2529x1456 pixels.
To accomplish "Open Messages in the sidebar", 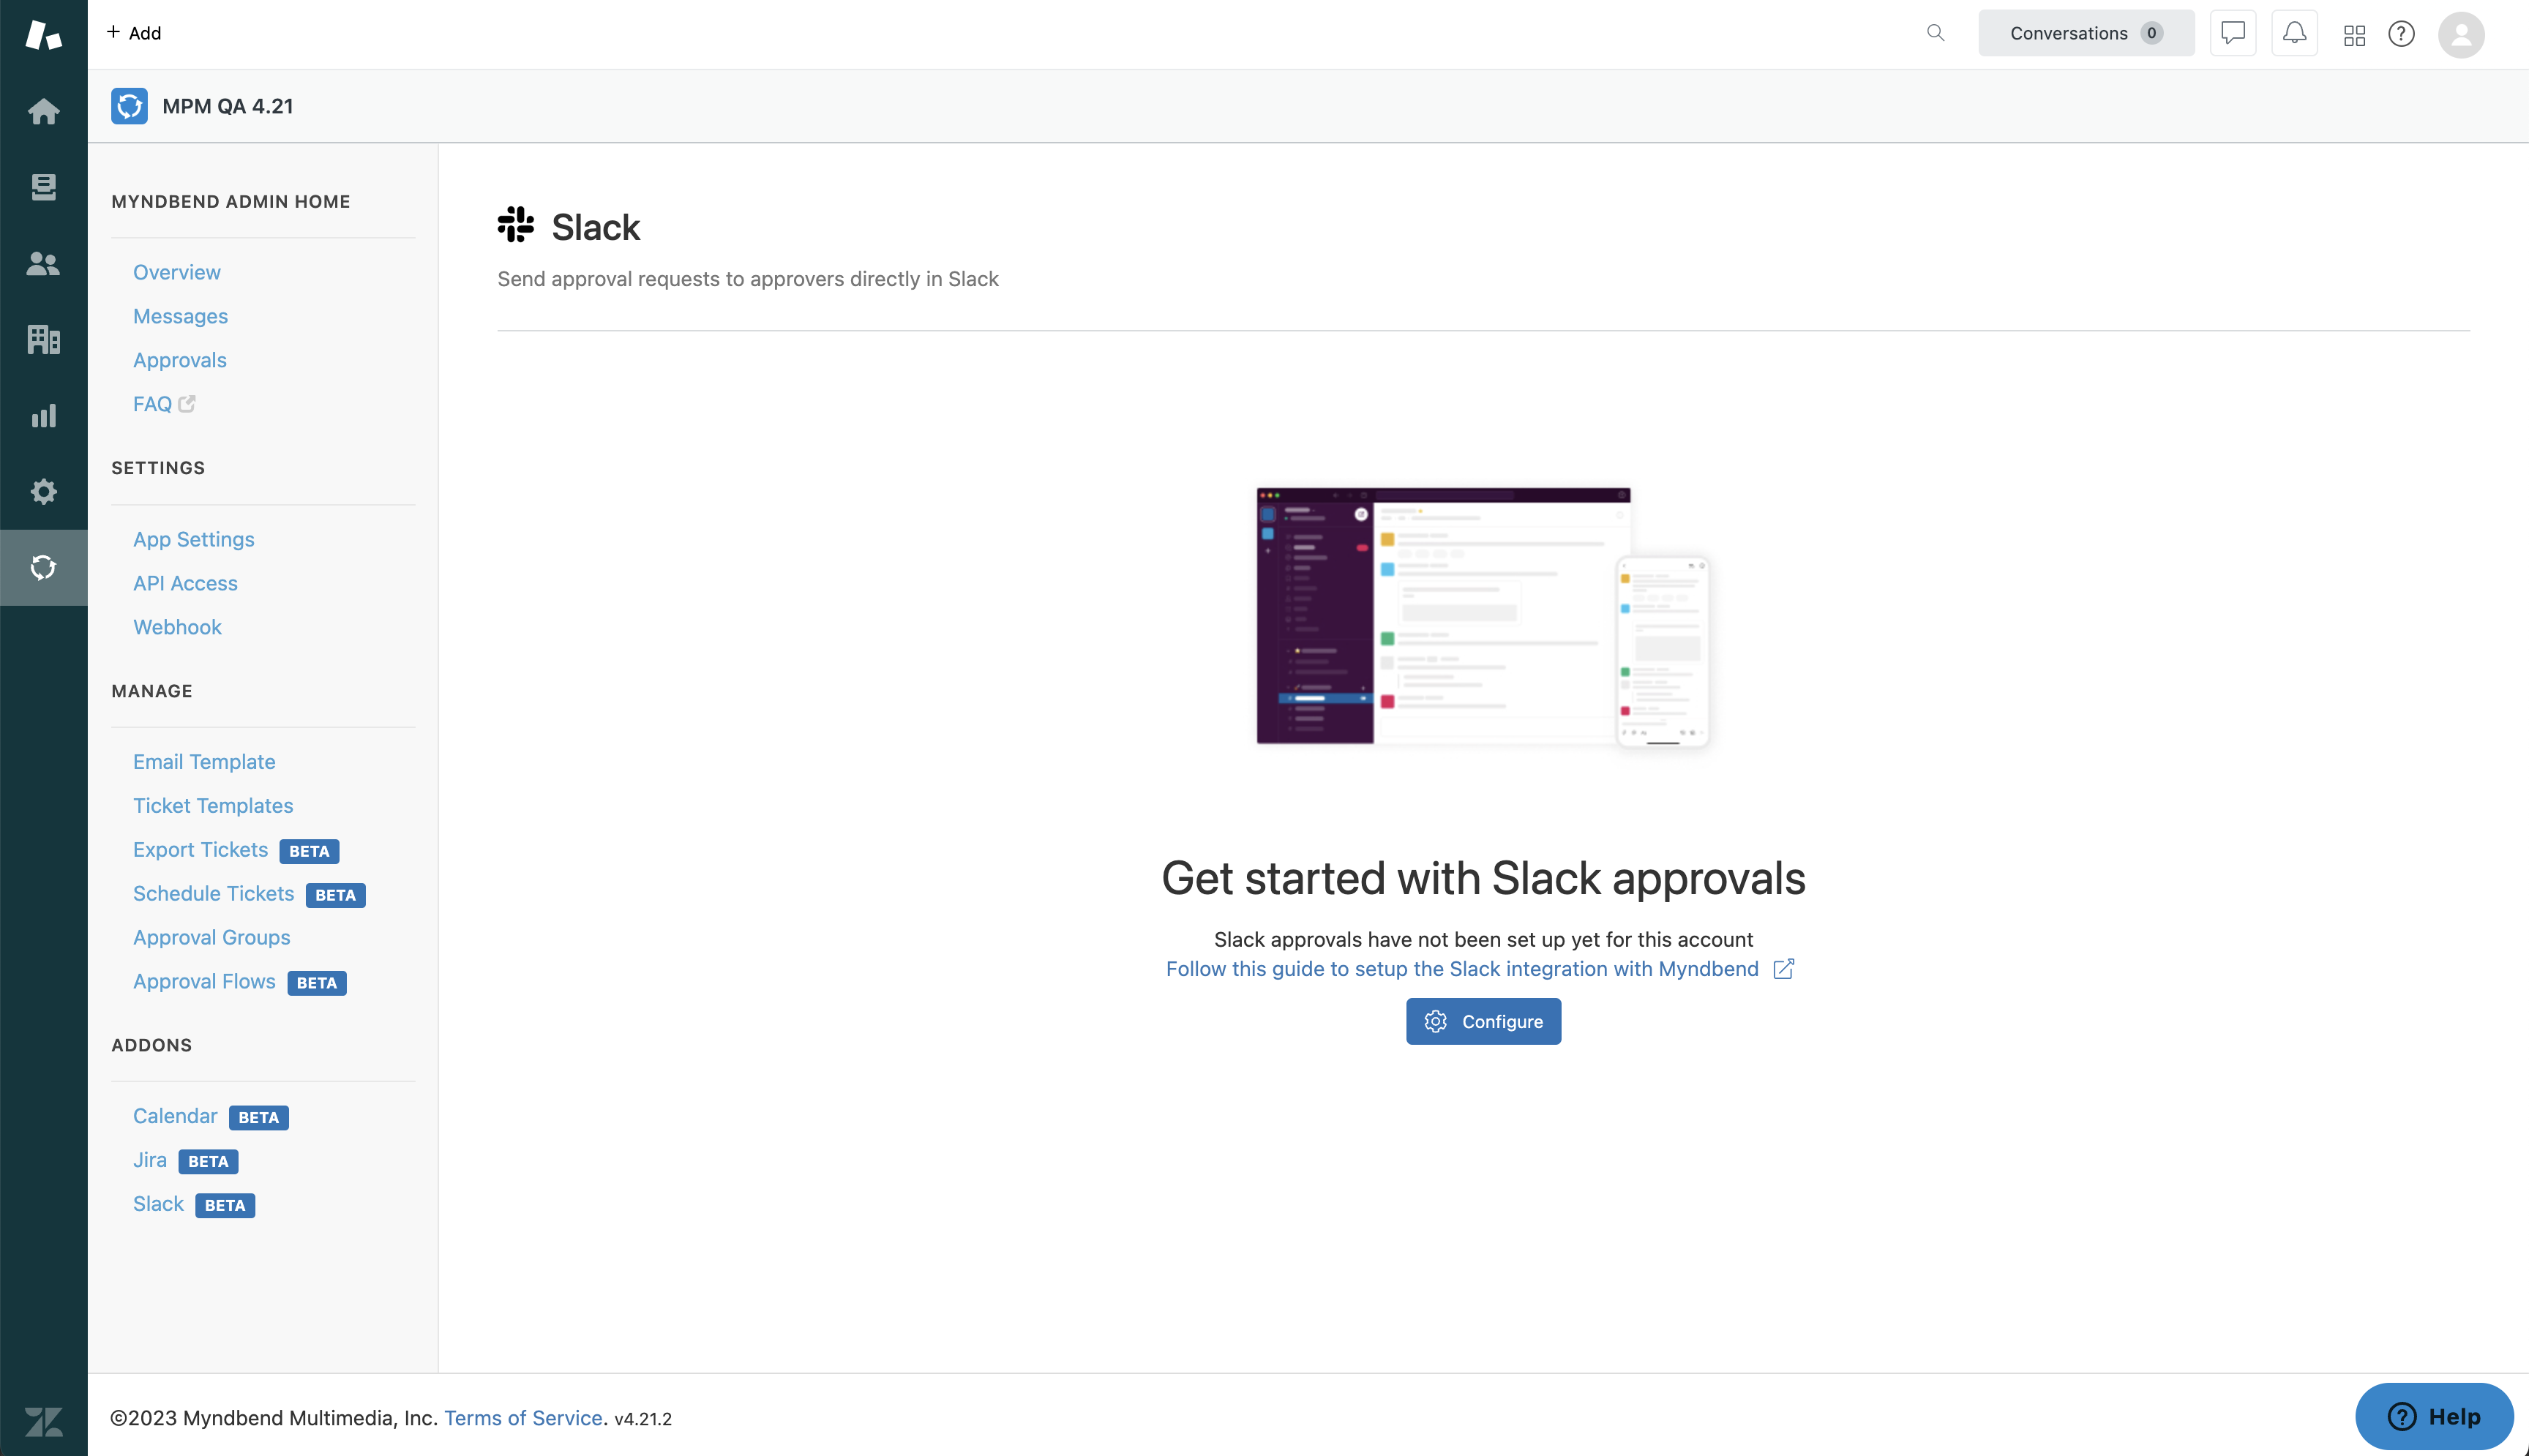I will click(180, 316).
